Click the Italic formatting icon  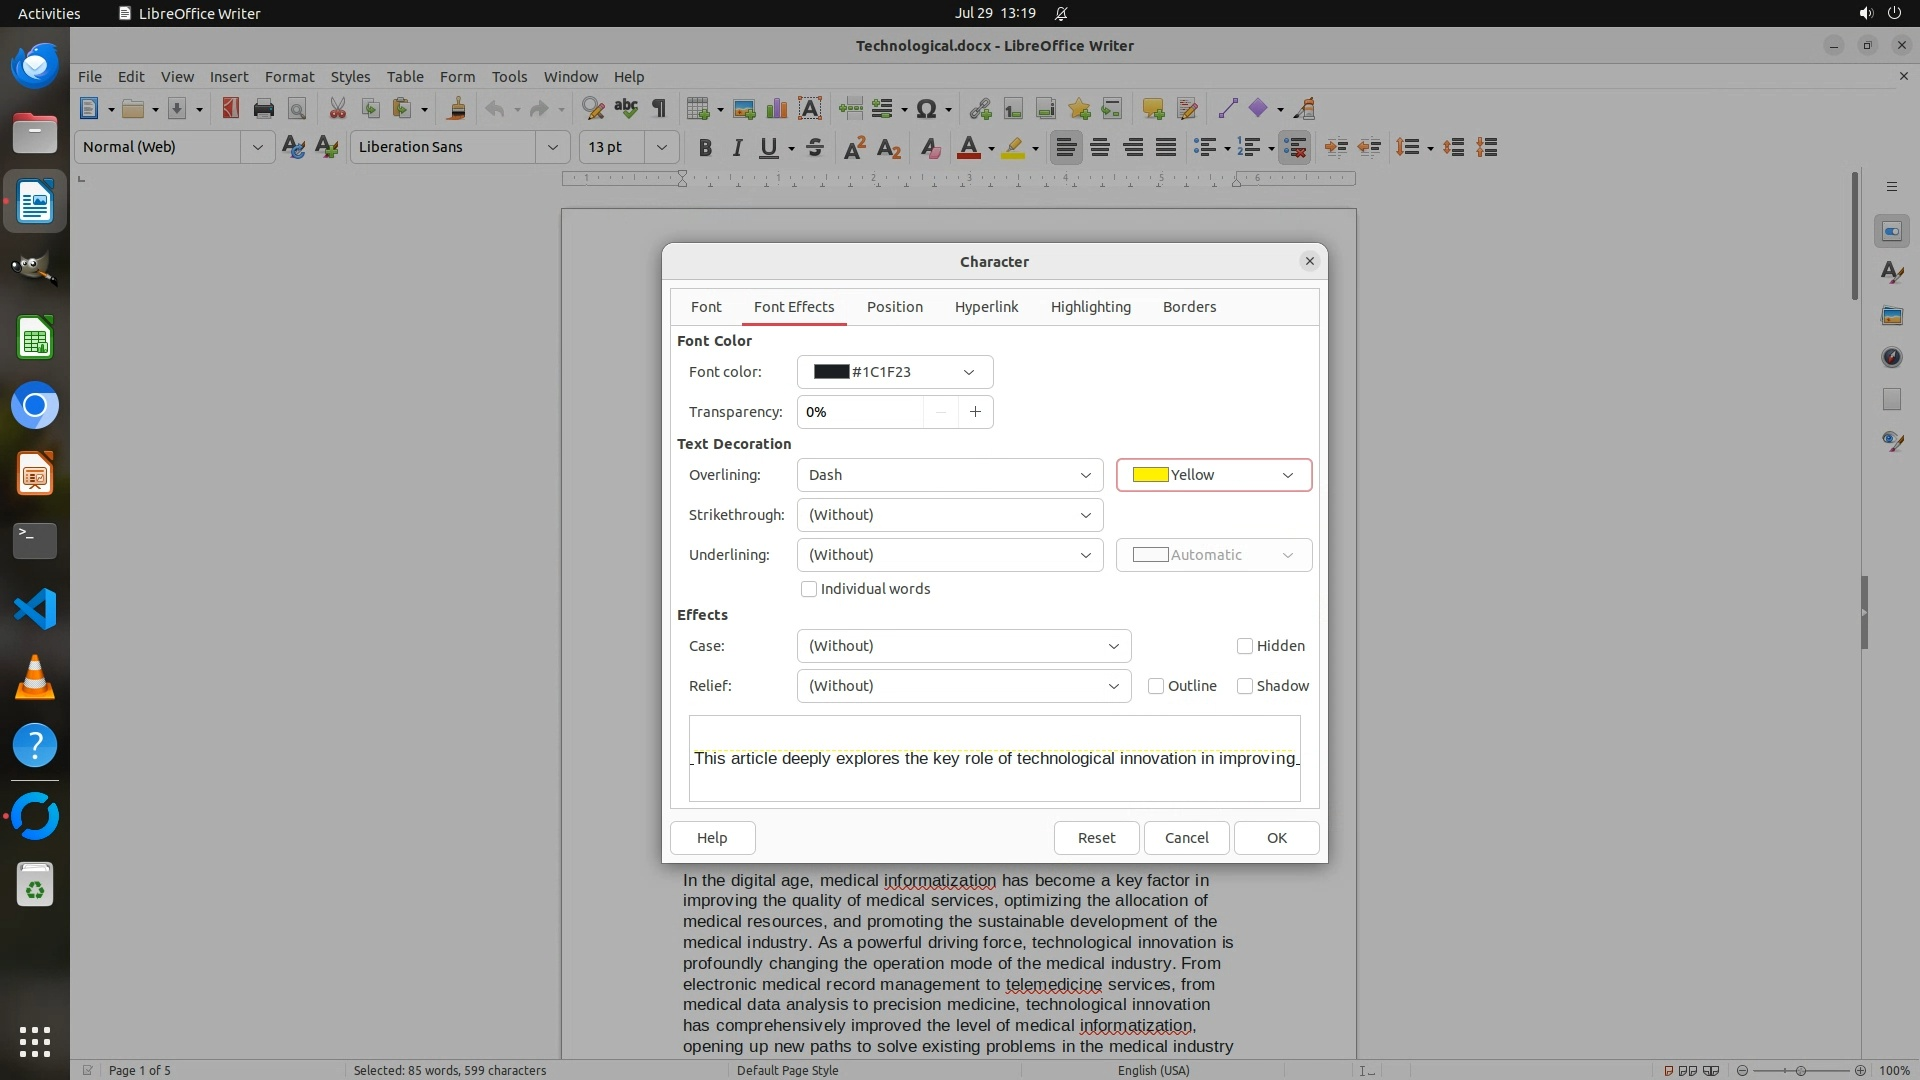click(737, 148)
